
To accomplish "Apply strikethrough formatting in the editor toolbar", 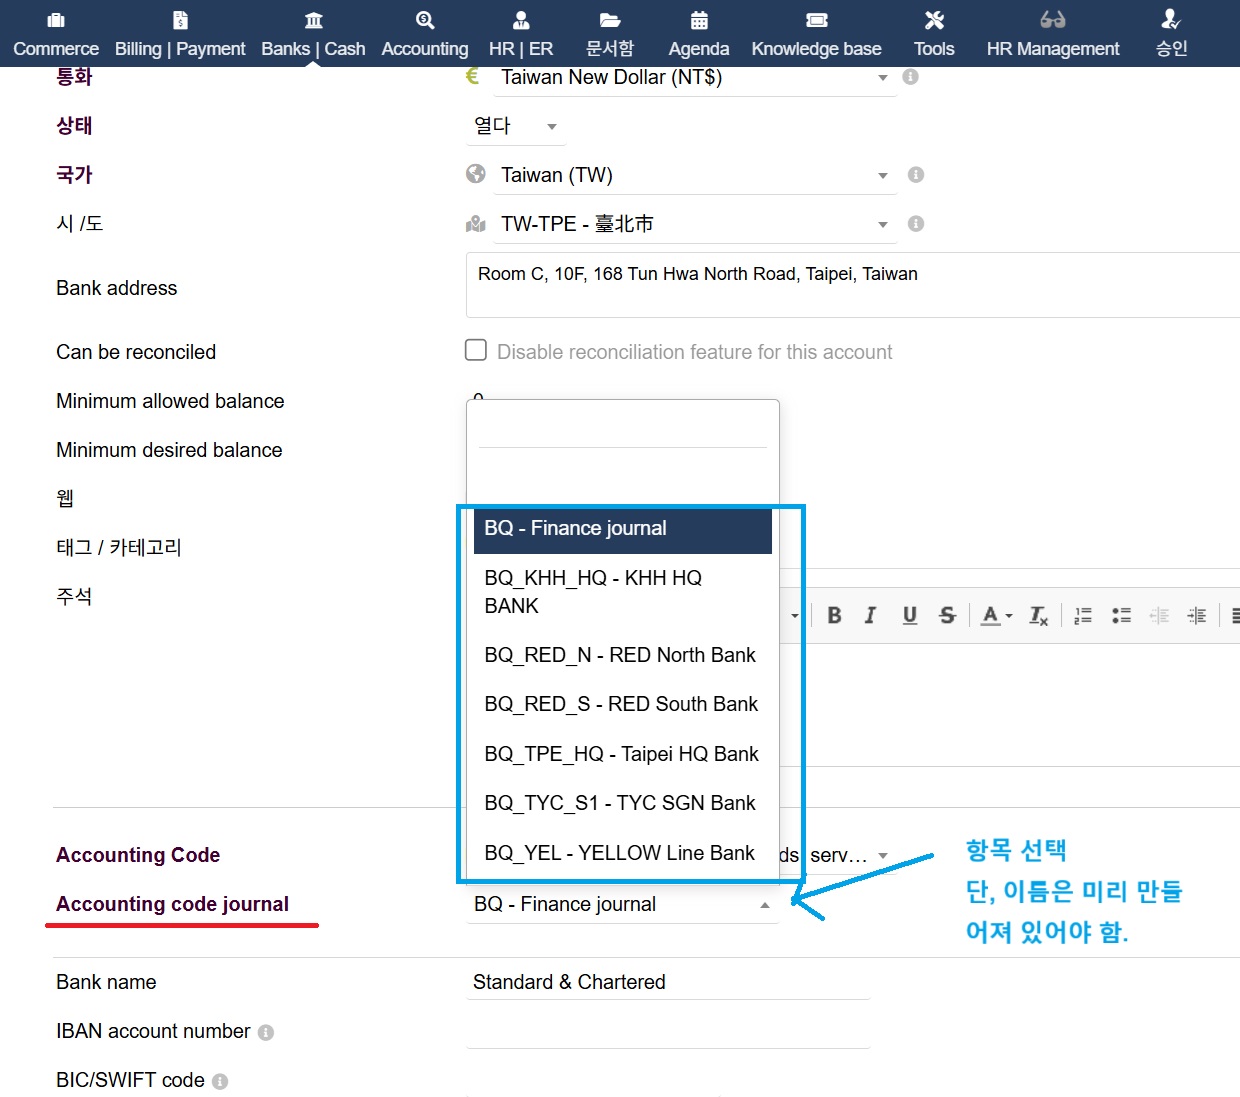I will 947,616.
